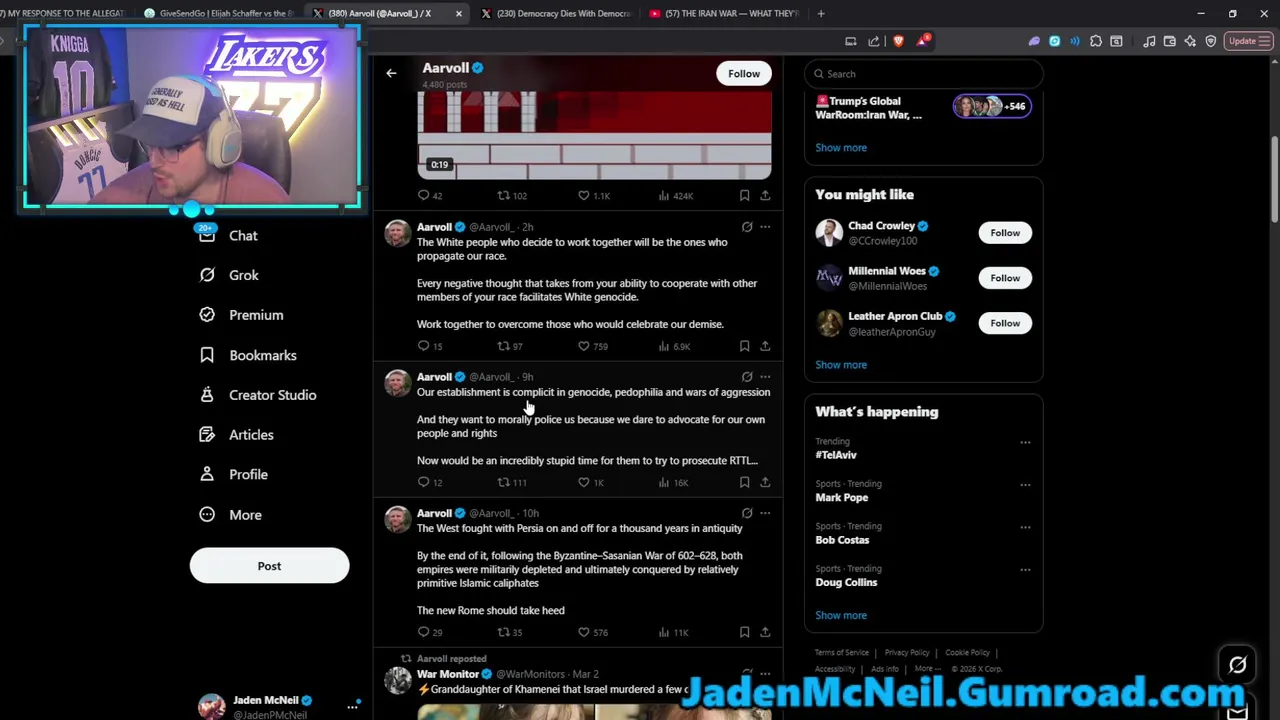The image size is (1280, 720).
Task: Repost the 'White people who decide' post
Action: (x=504, y=346)
